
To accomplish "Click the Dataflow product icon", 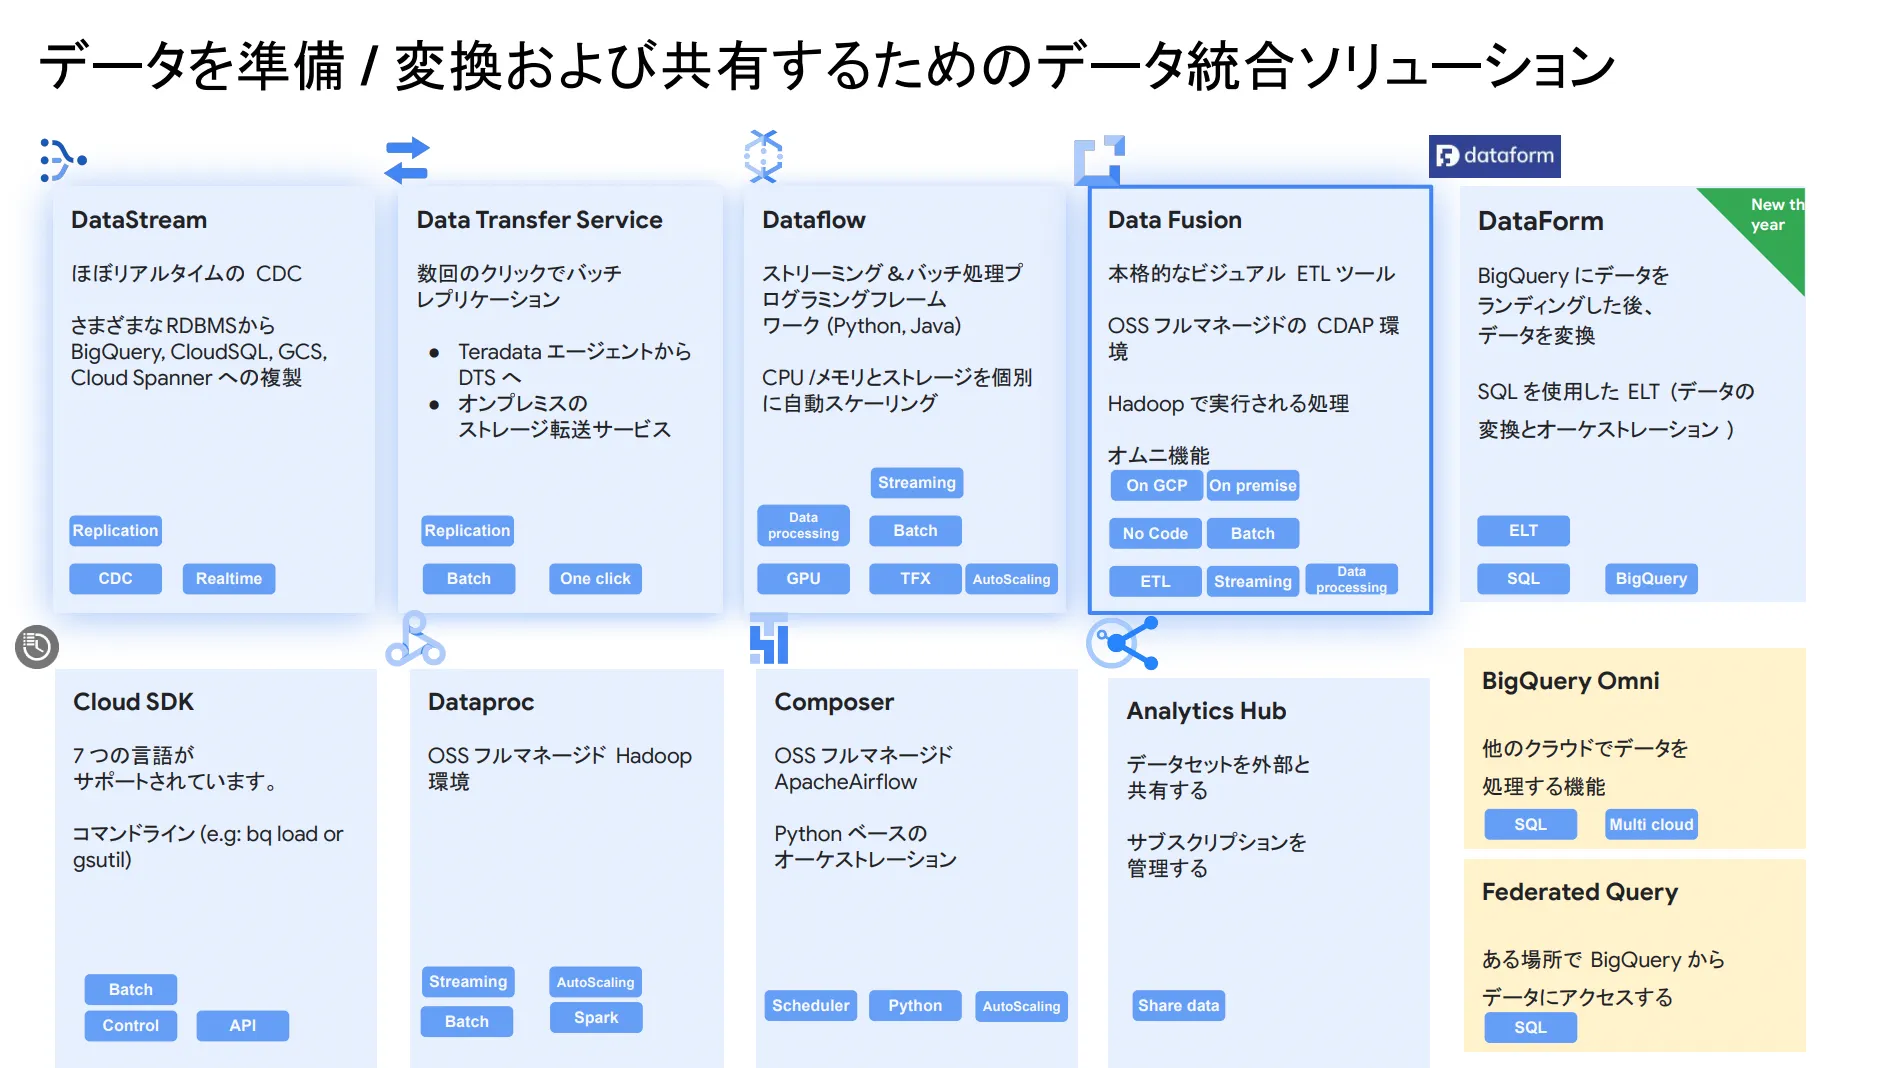I will (x=763, y=156).
